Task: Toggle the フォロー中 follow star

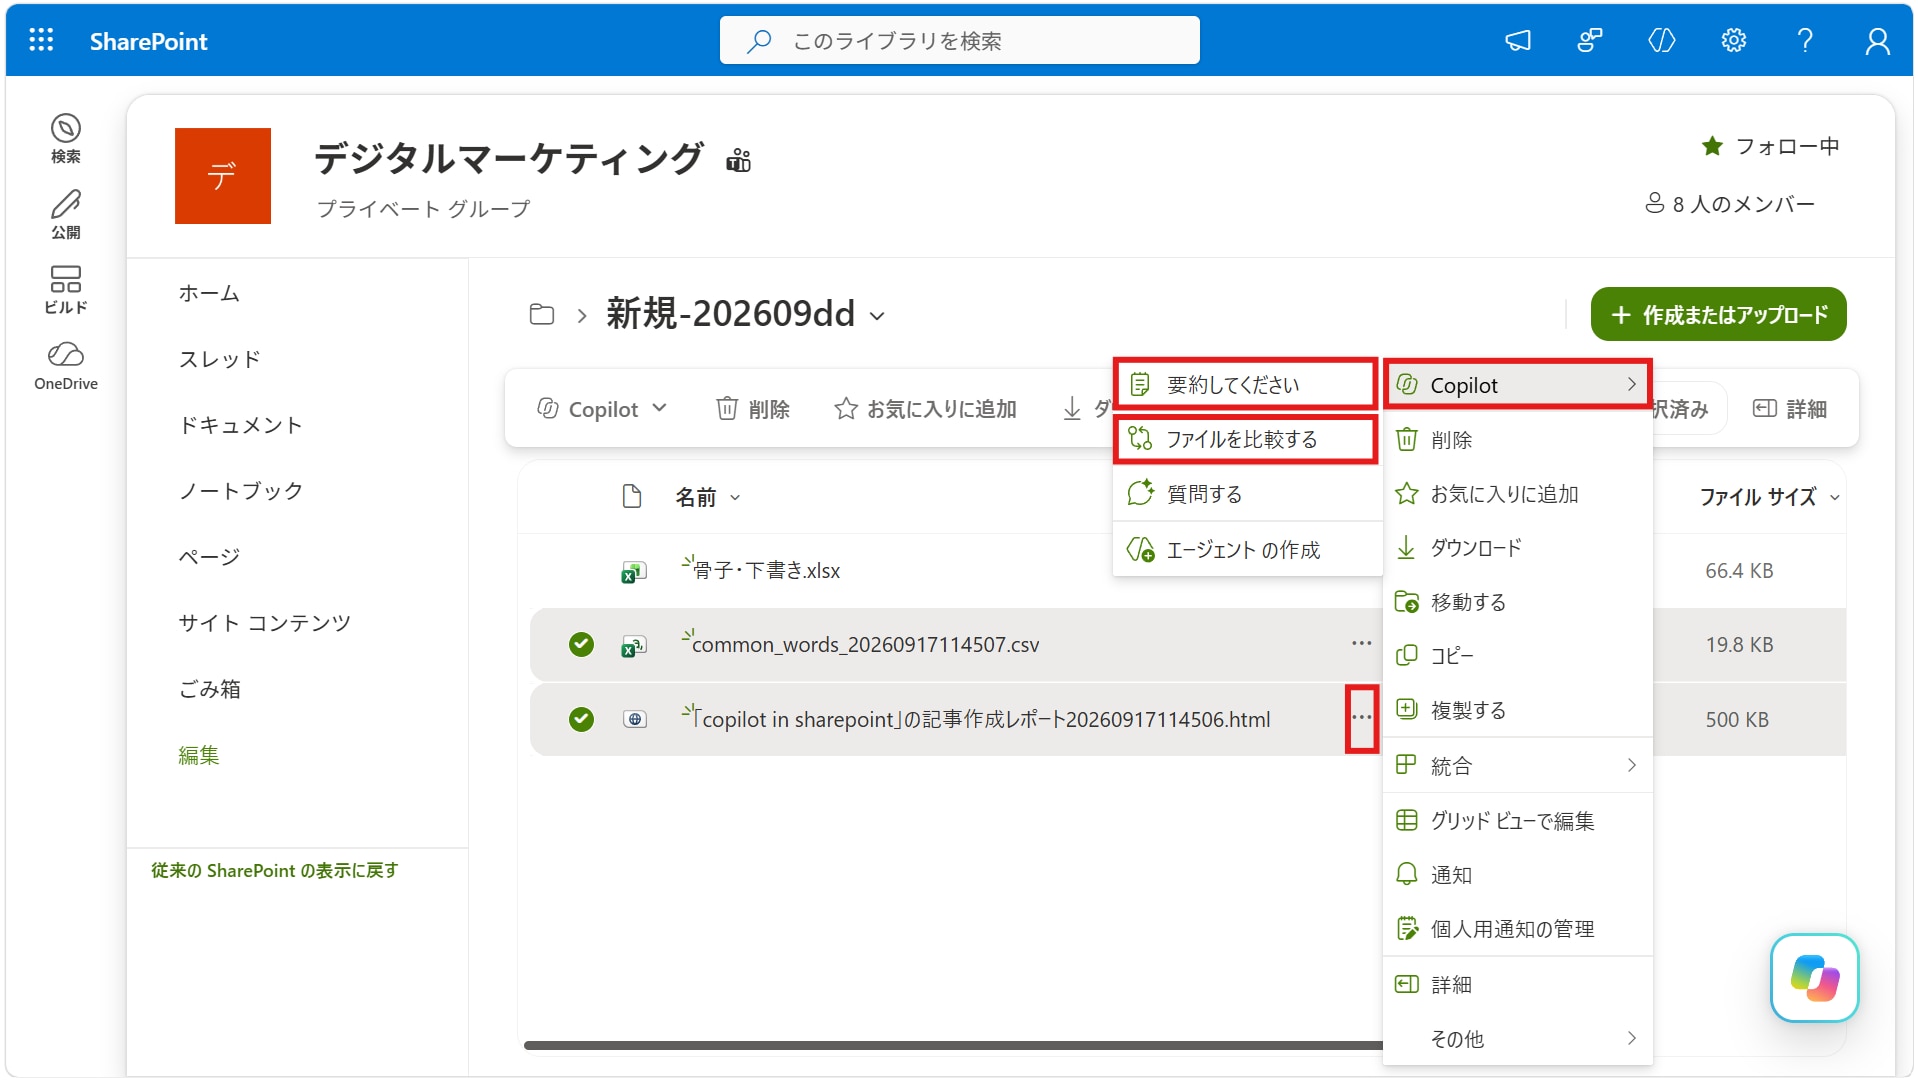Action: (x=1712, y=146)
